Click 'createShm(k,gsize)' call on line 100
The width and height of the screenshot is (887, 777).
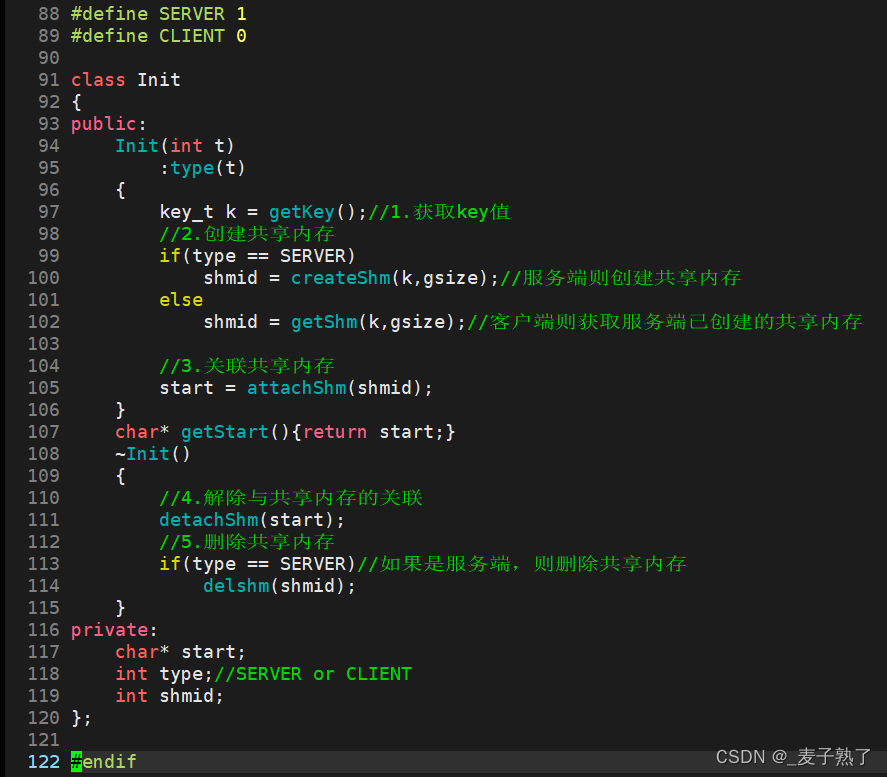point(389,278)
